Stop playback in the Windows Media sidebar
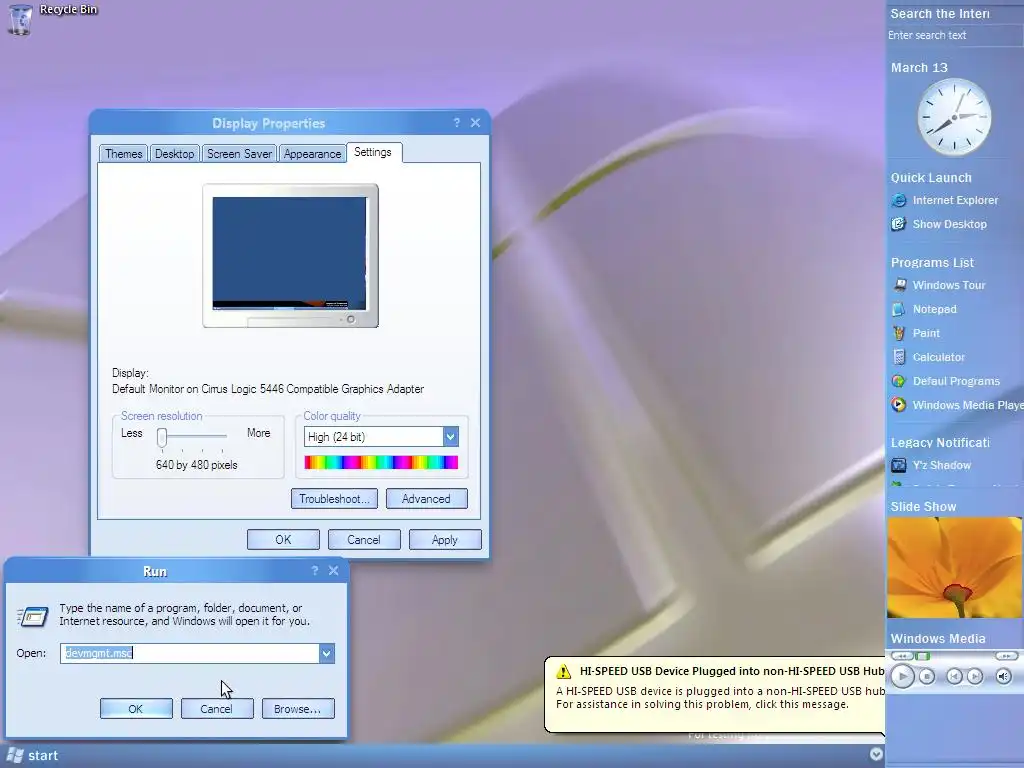This screenshot has width=1024, height=768. (927, 677)
